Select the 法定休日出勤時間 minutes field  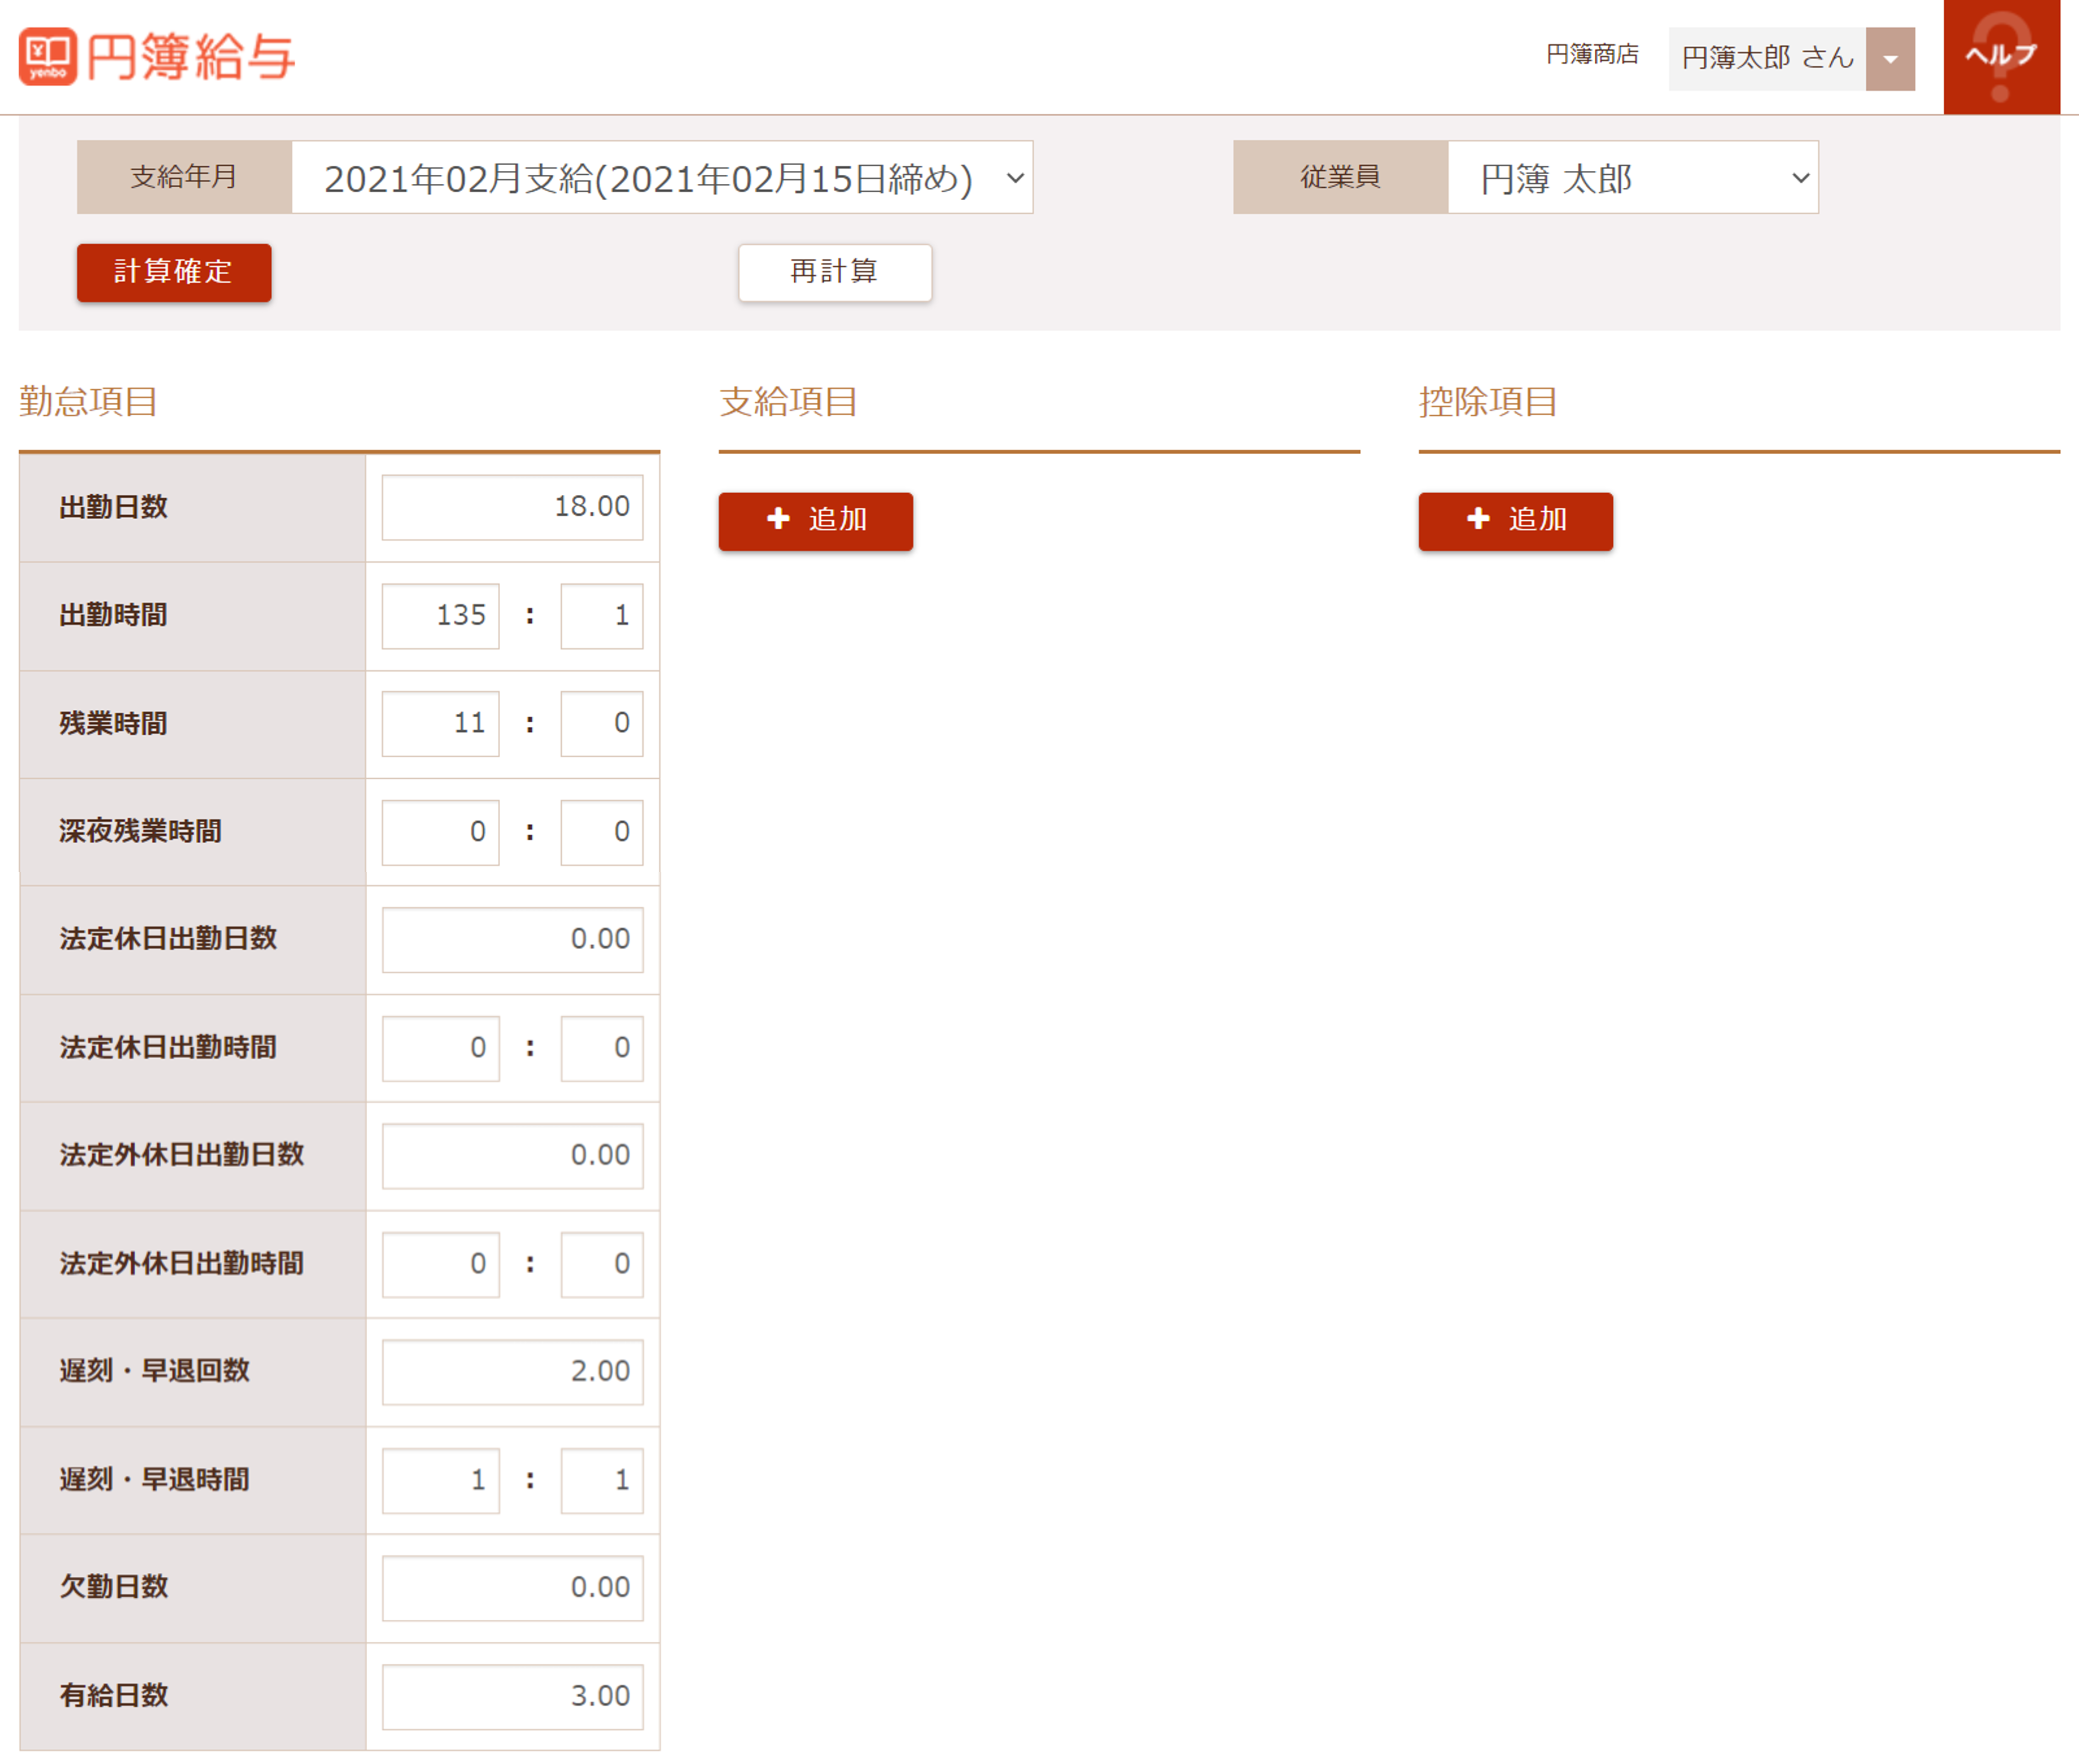pyautogui.click(x=602, y=1048)
